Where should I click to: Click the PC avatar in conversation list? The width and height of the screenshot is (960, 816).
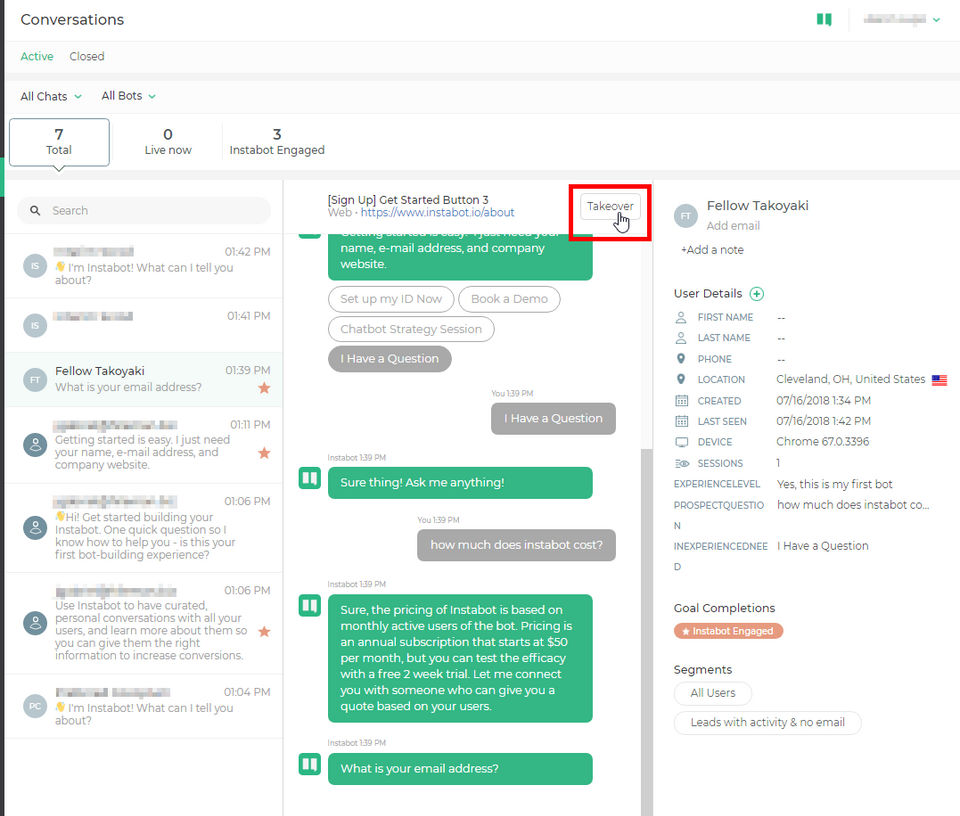[x=35, y=706]
